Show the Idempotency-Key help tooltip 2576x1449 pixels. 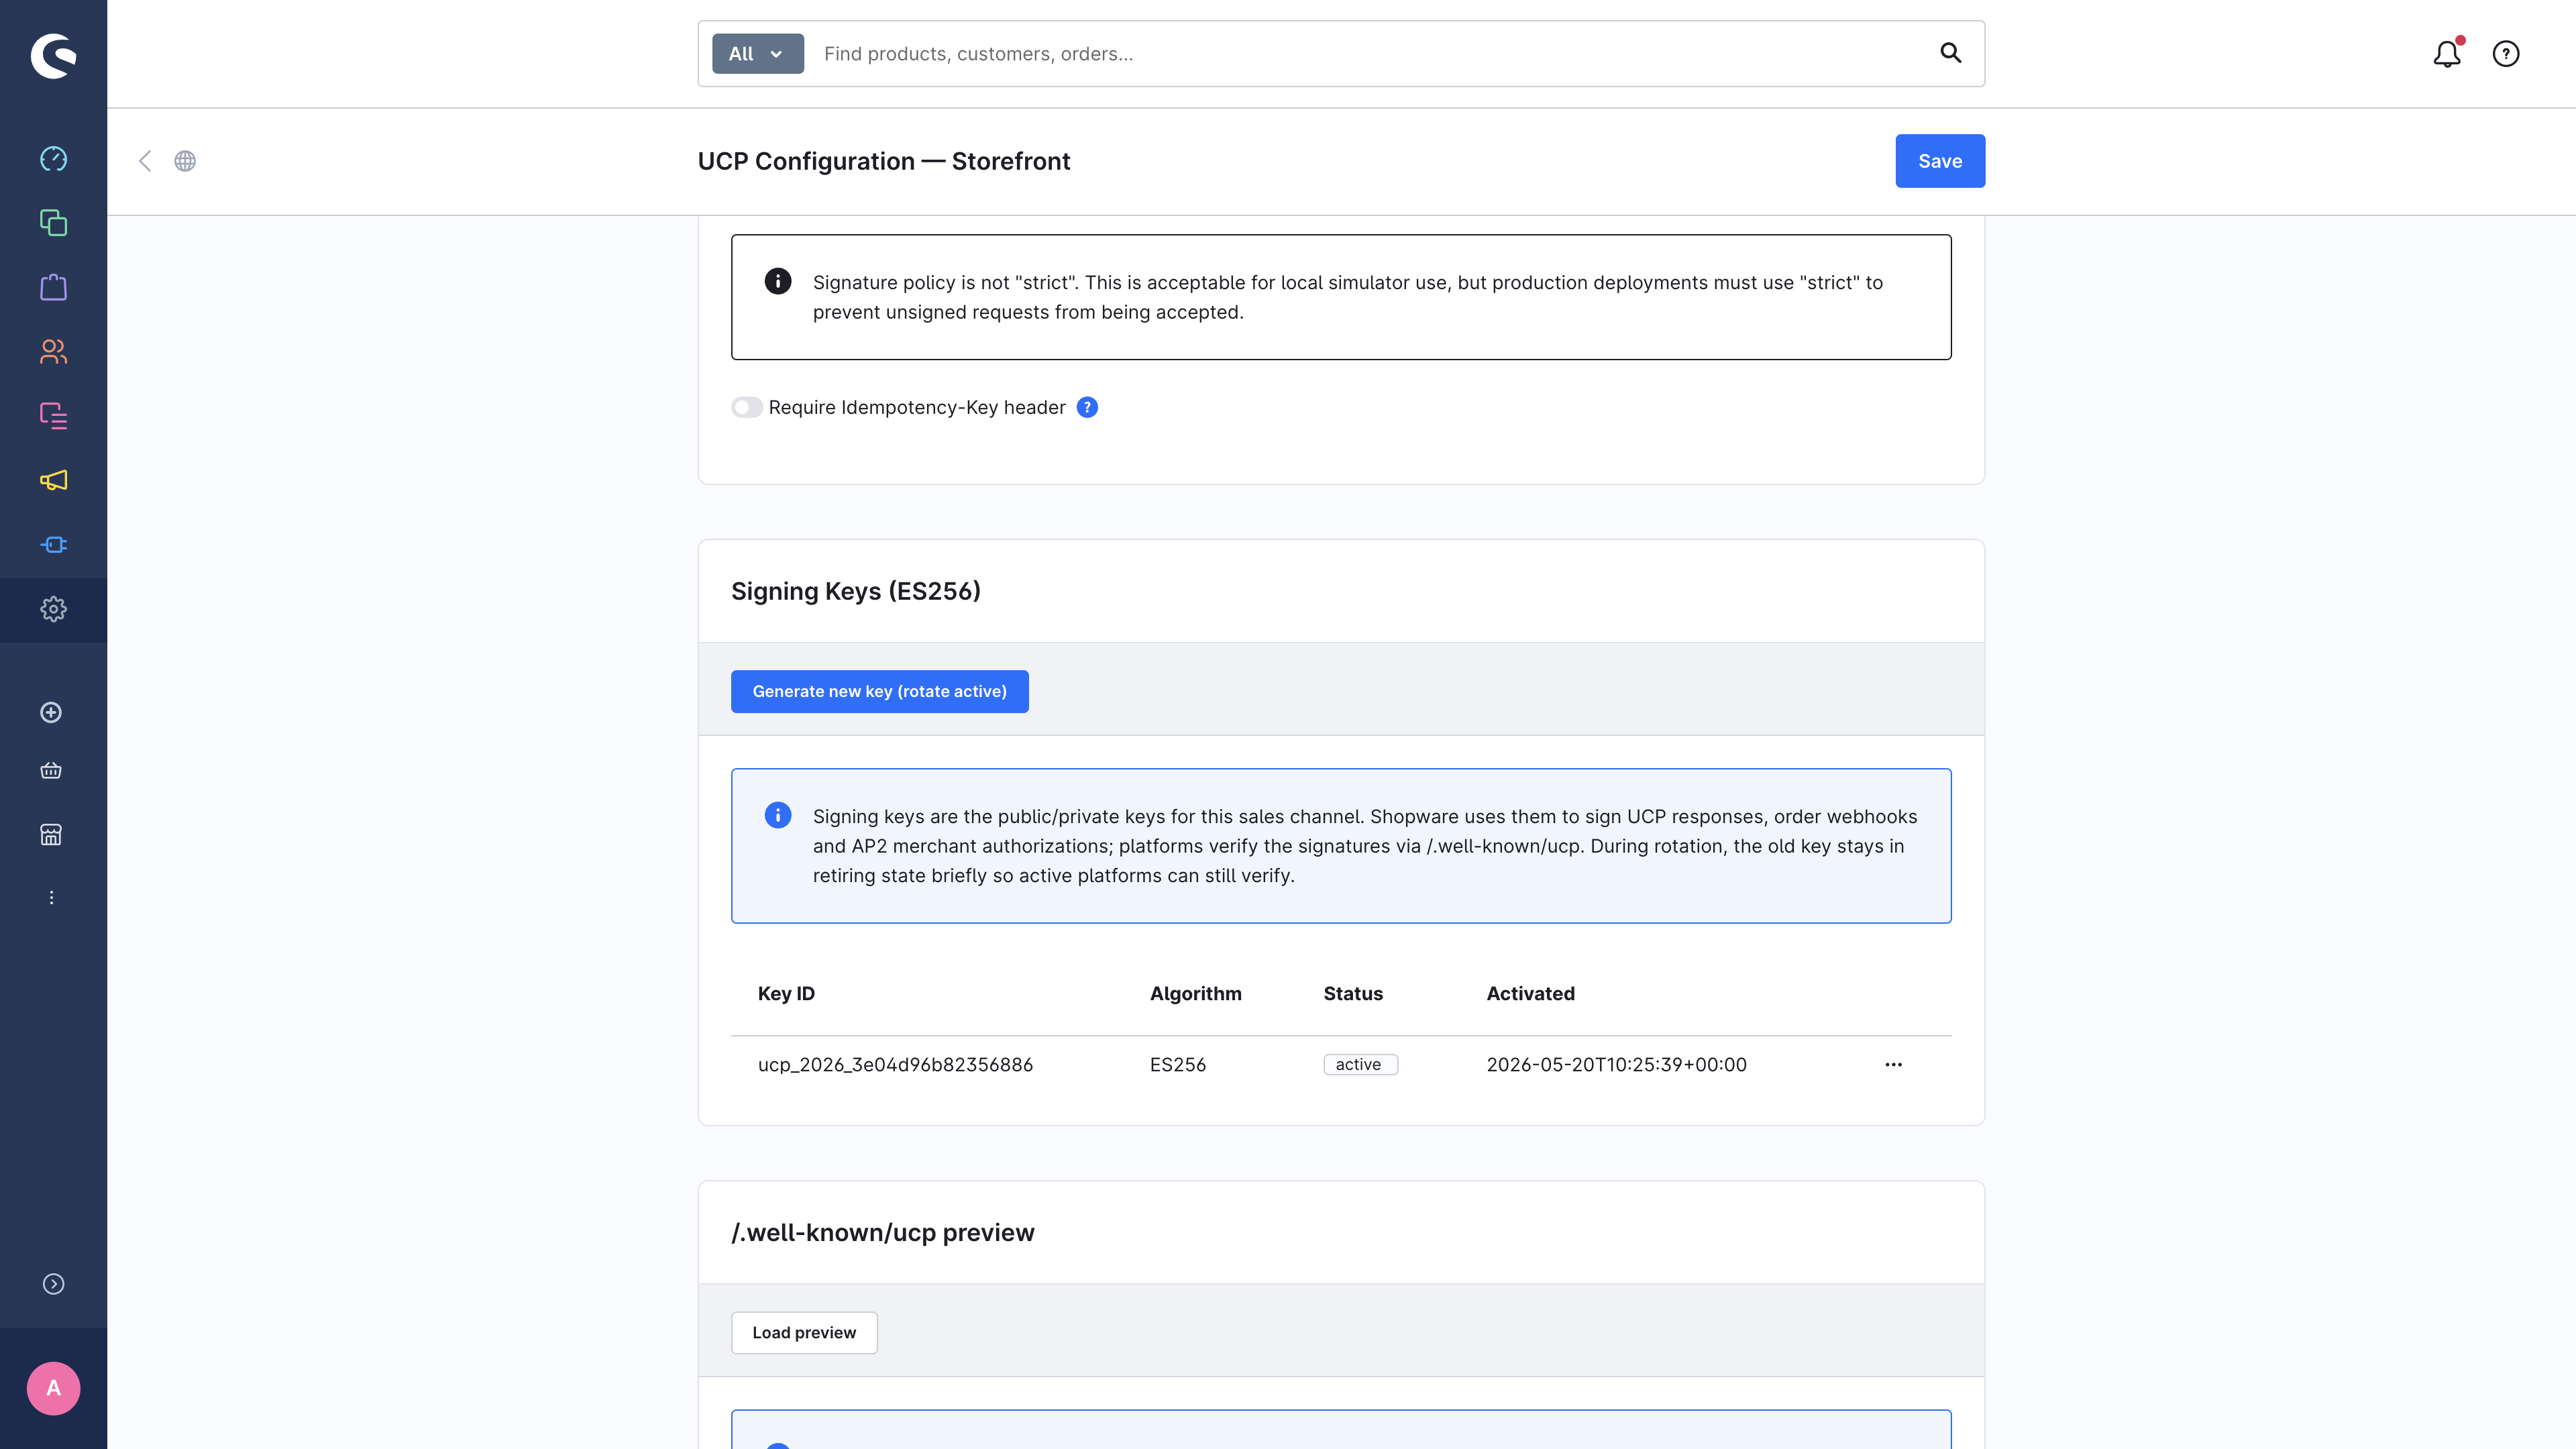1087,407
